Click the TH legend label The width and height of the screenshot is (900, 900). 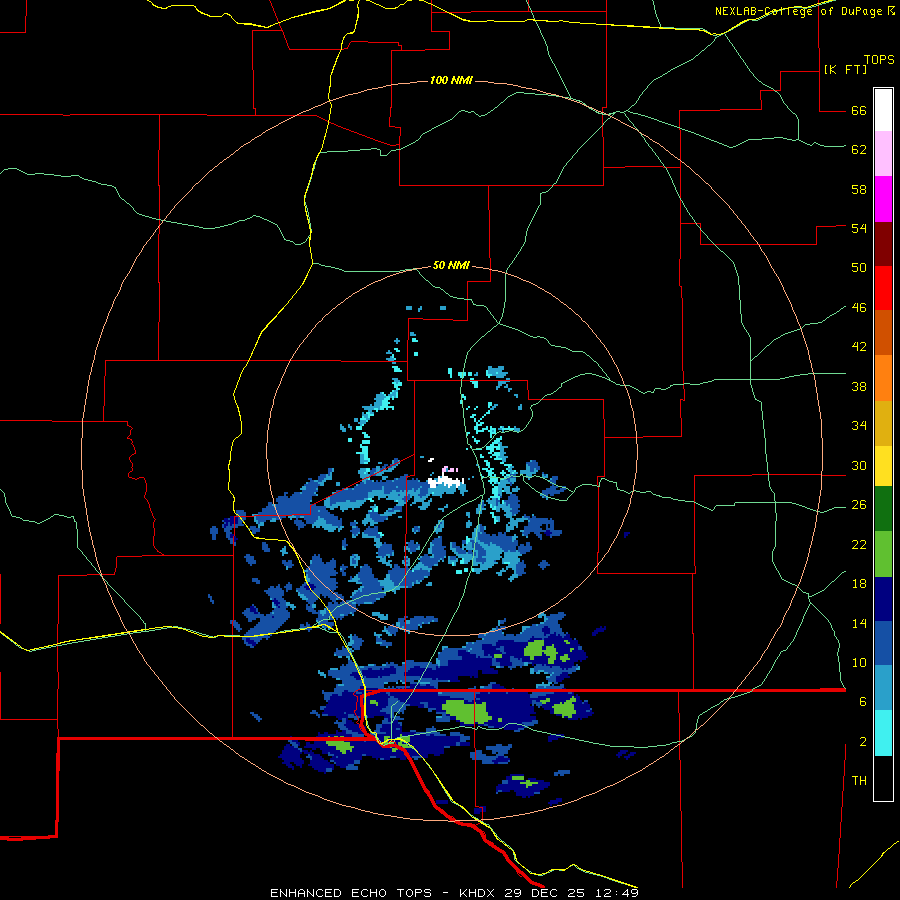coord(859,780)
